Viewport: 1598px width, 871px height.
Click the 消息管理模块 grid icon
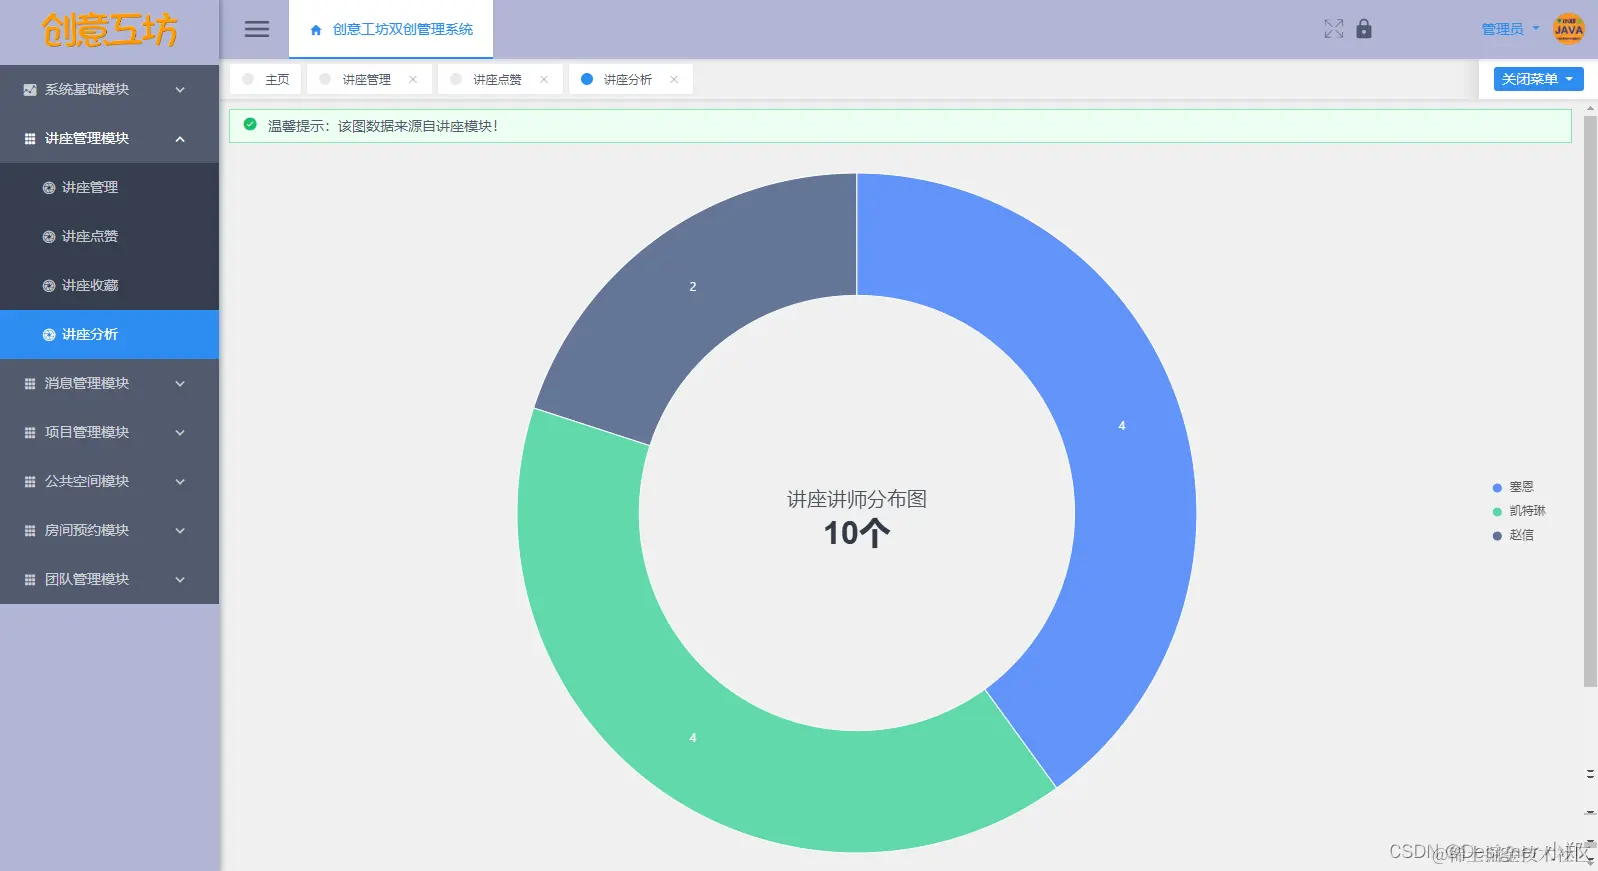(x=30, y=384)
